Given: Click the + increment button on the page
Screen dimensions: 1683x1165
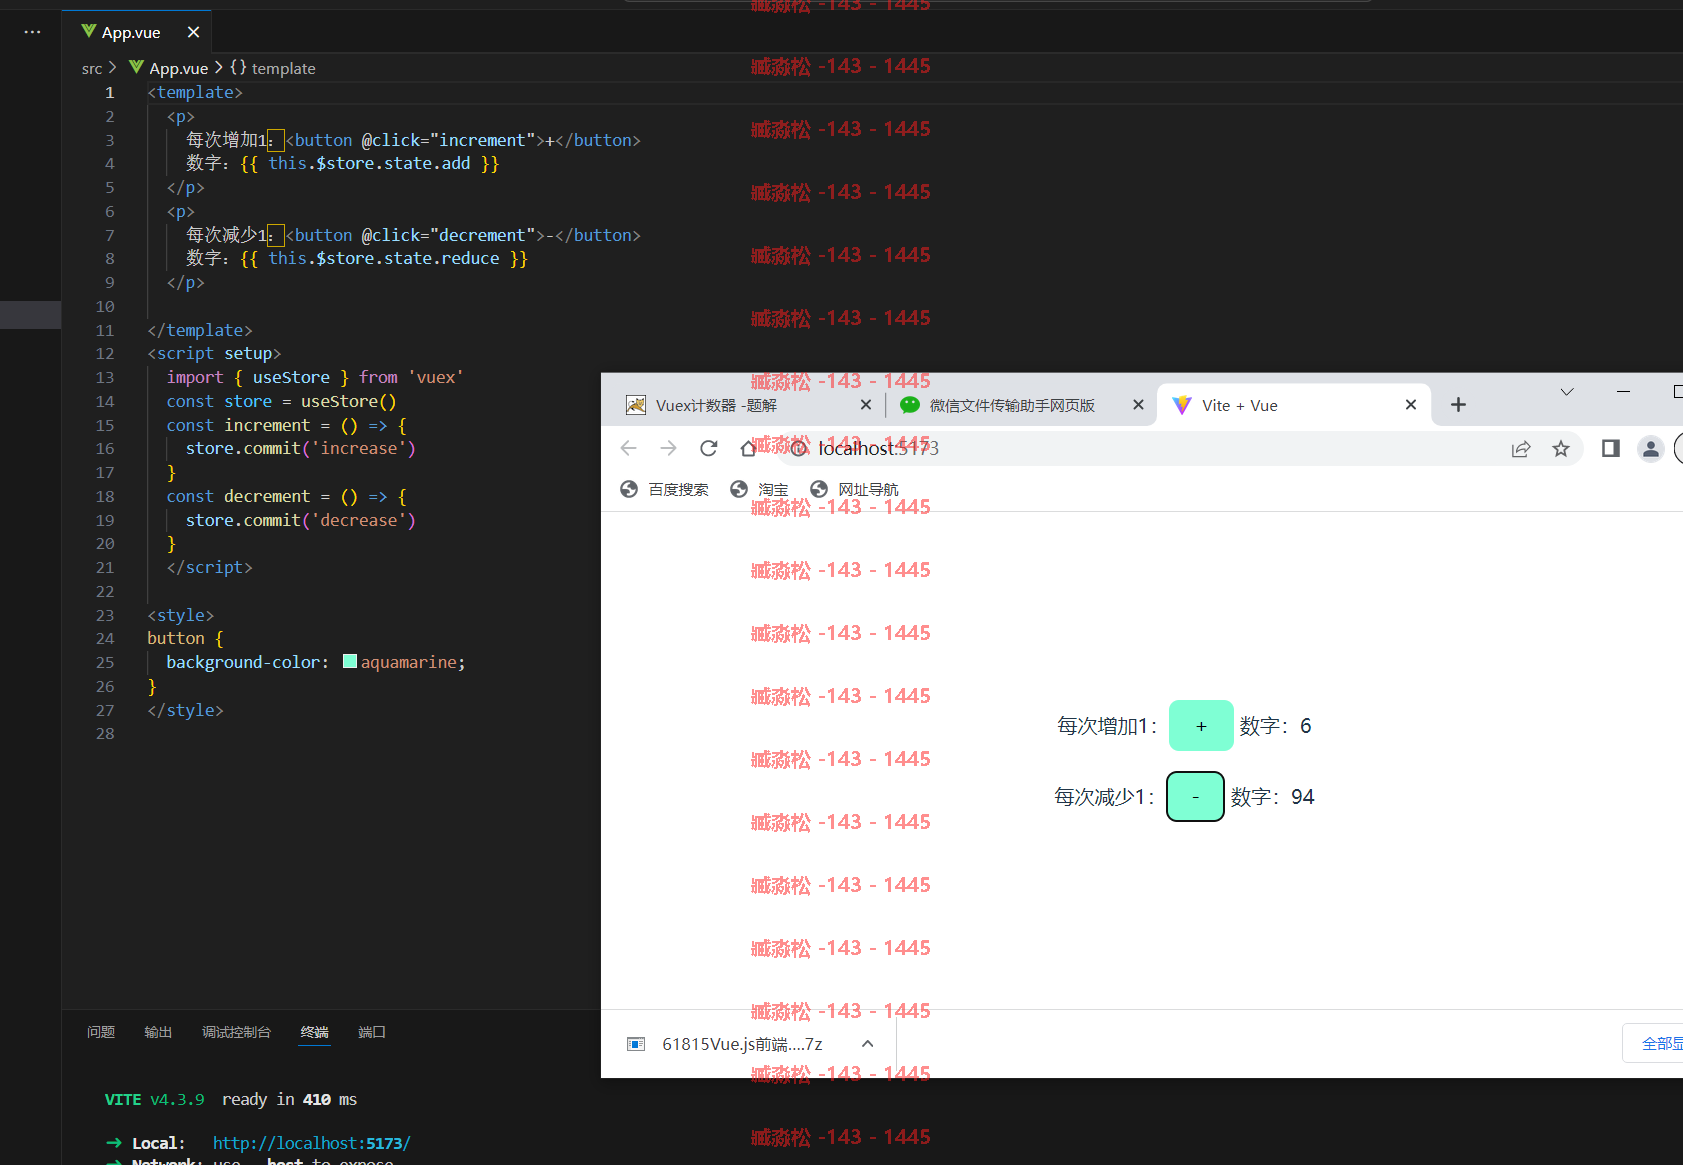Looking at the screenshot, I should (1201, 726).
